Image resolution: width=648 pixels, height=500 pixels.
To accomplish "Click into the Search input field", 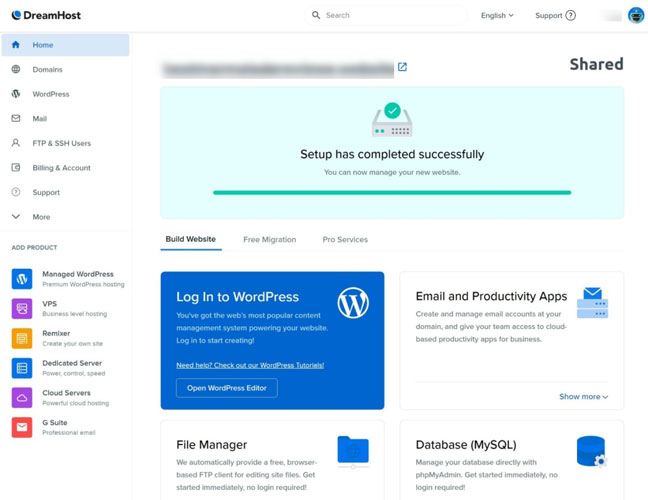I will 386,15.
